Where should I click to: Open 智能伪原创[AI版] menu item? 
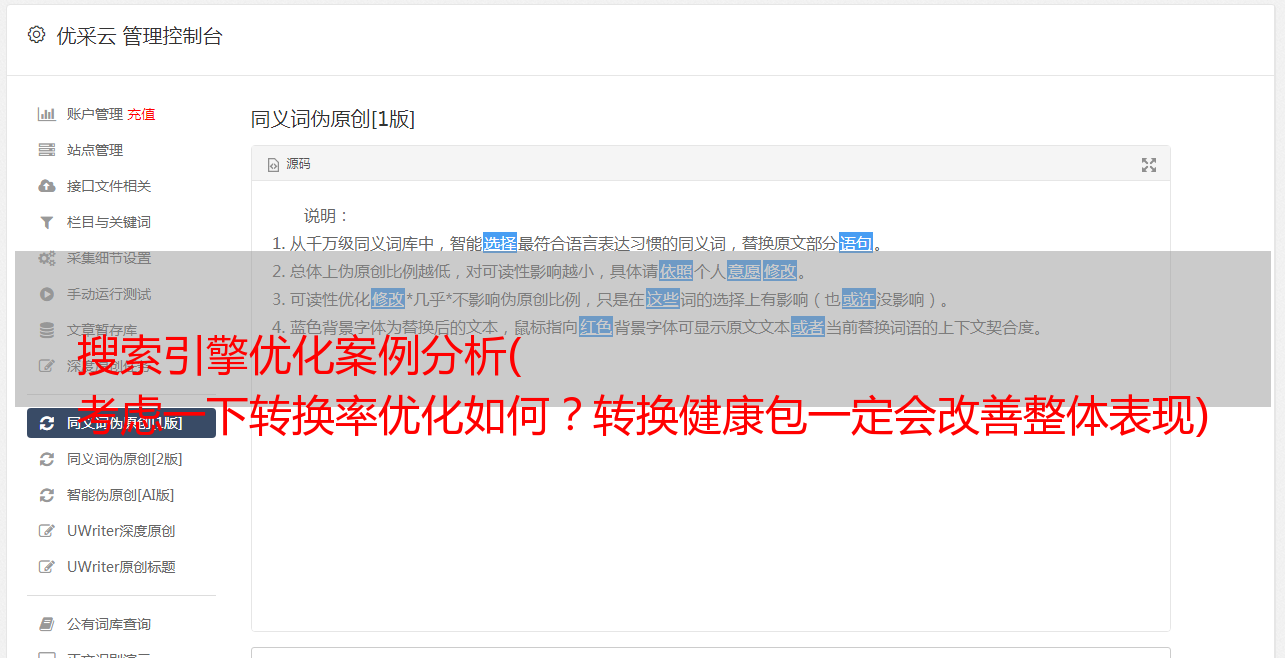(x=121, y=495)
